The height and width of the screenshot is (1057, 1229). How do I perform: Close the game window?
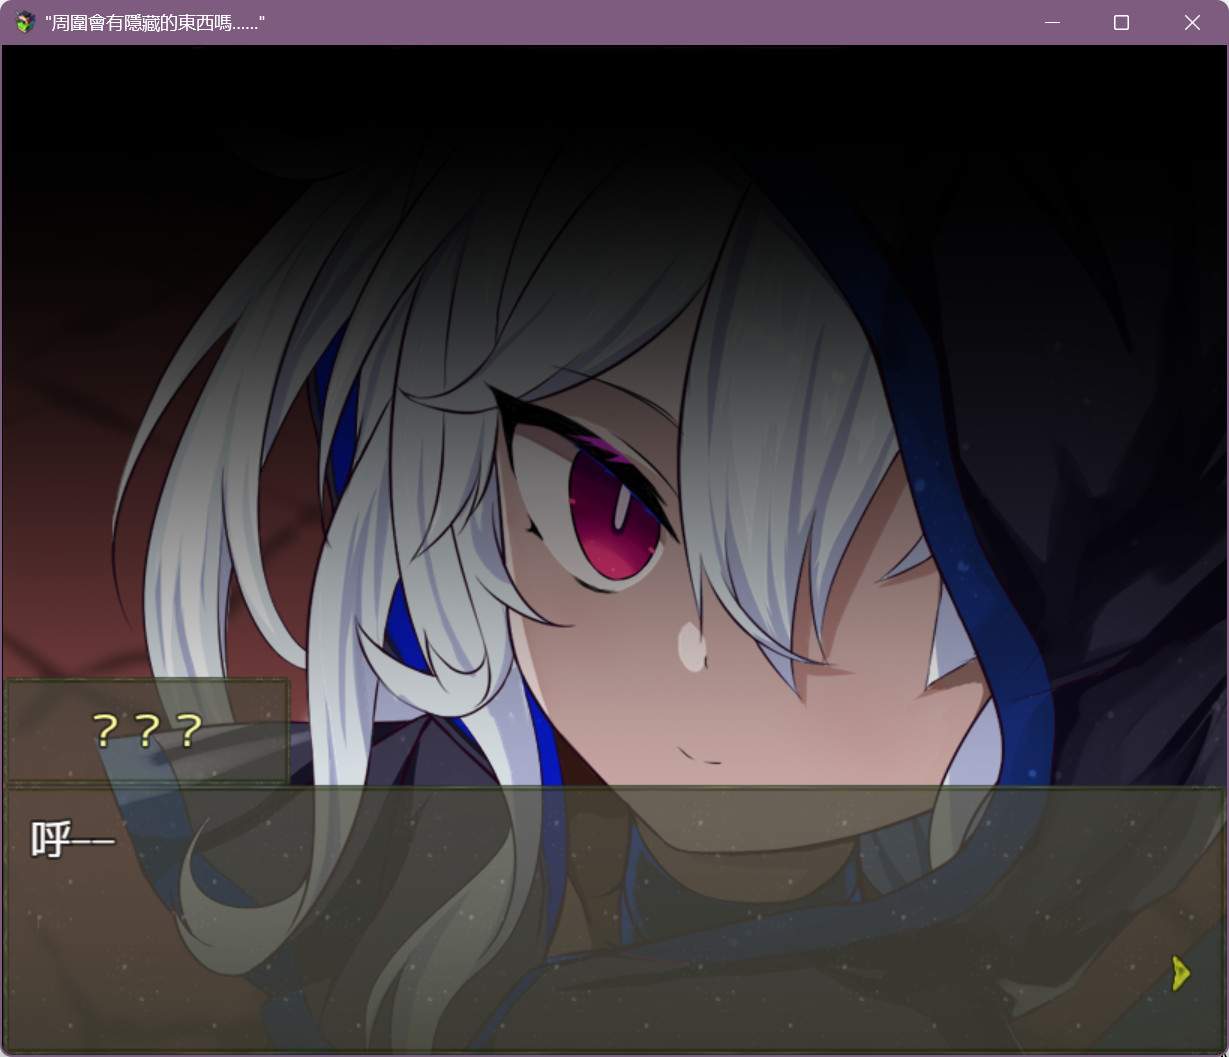(1192, 22)
